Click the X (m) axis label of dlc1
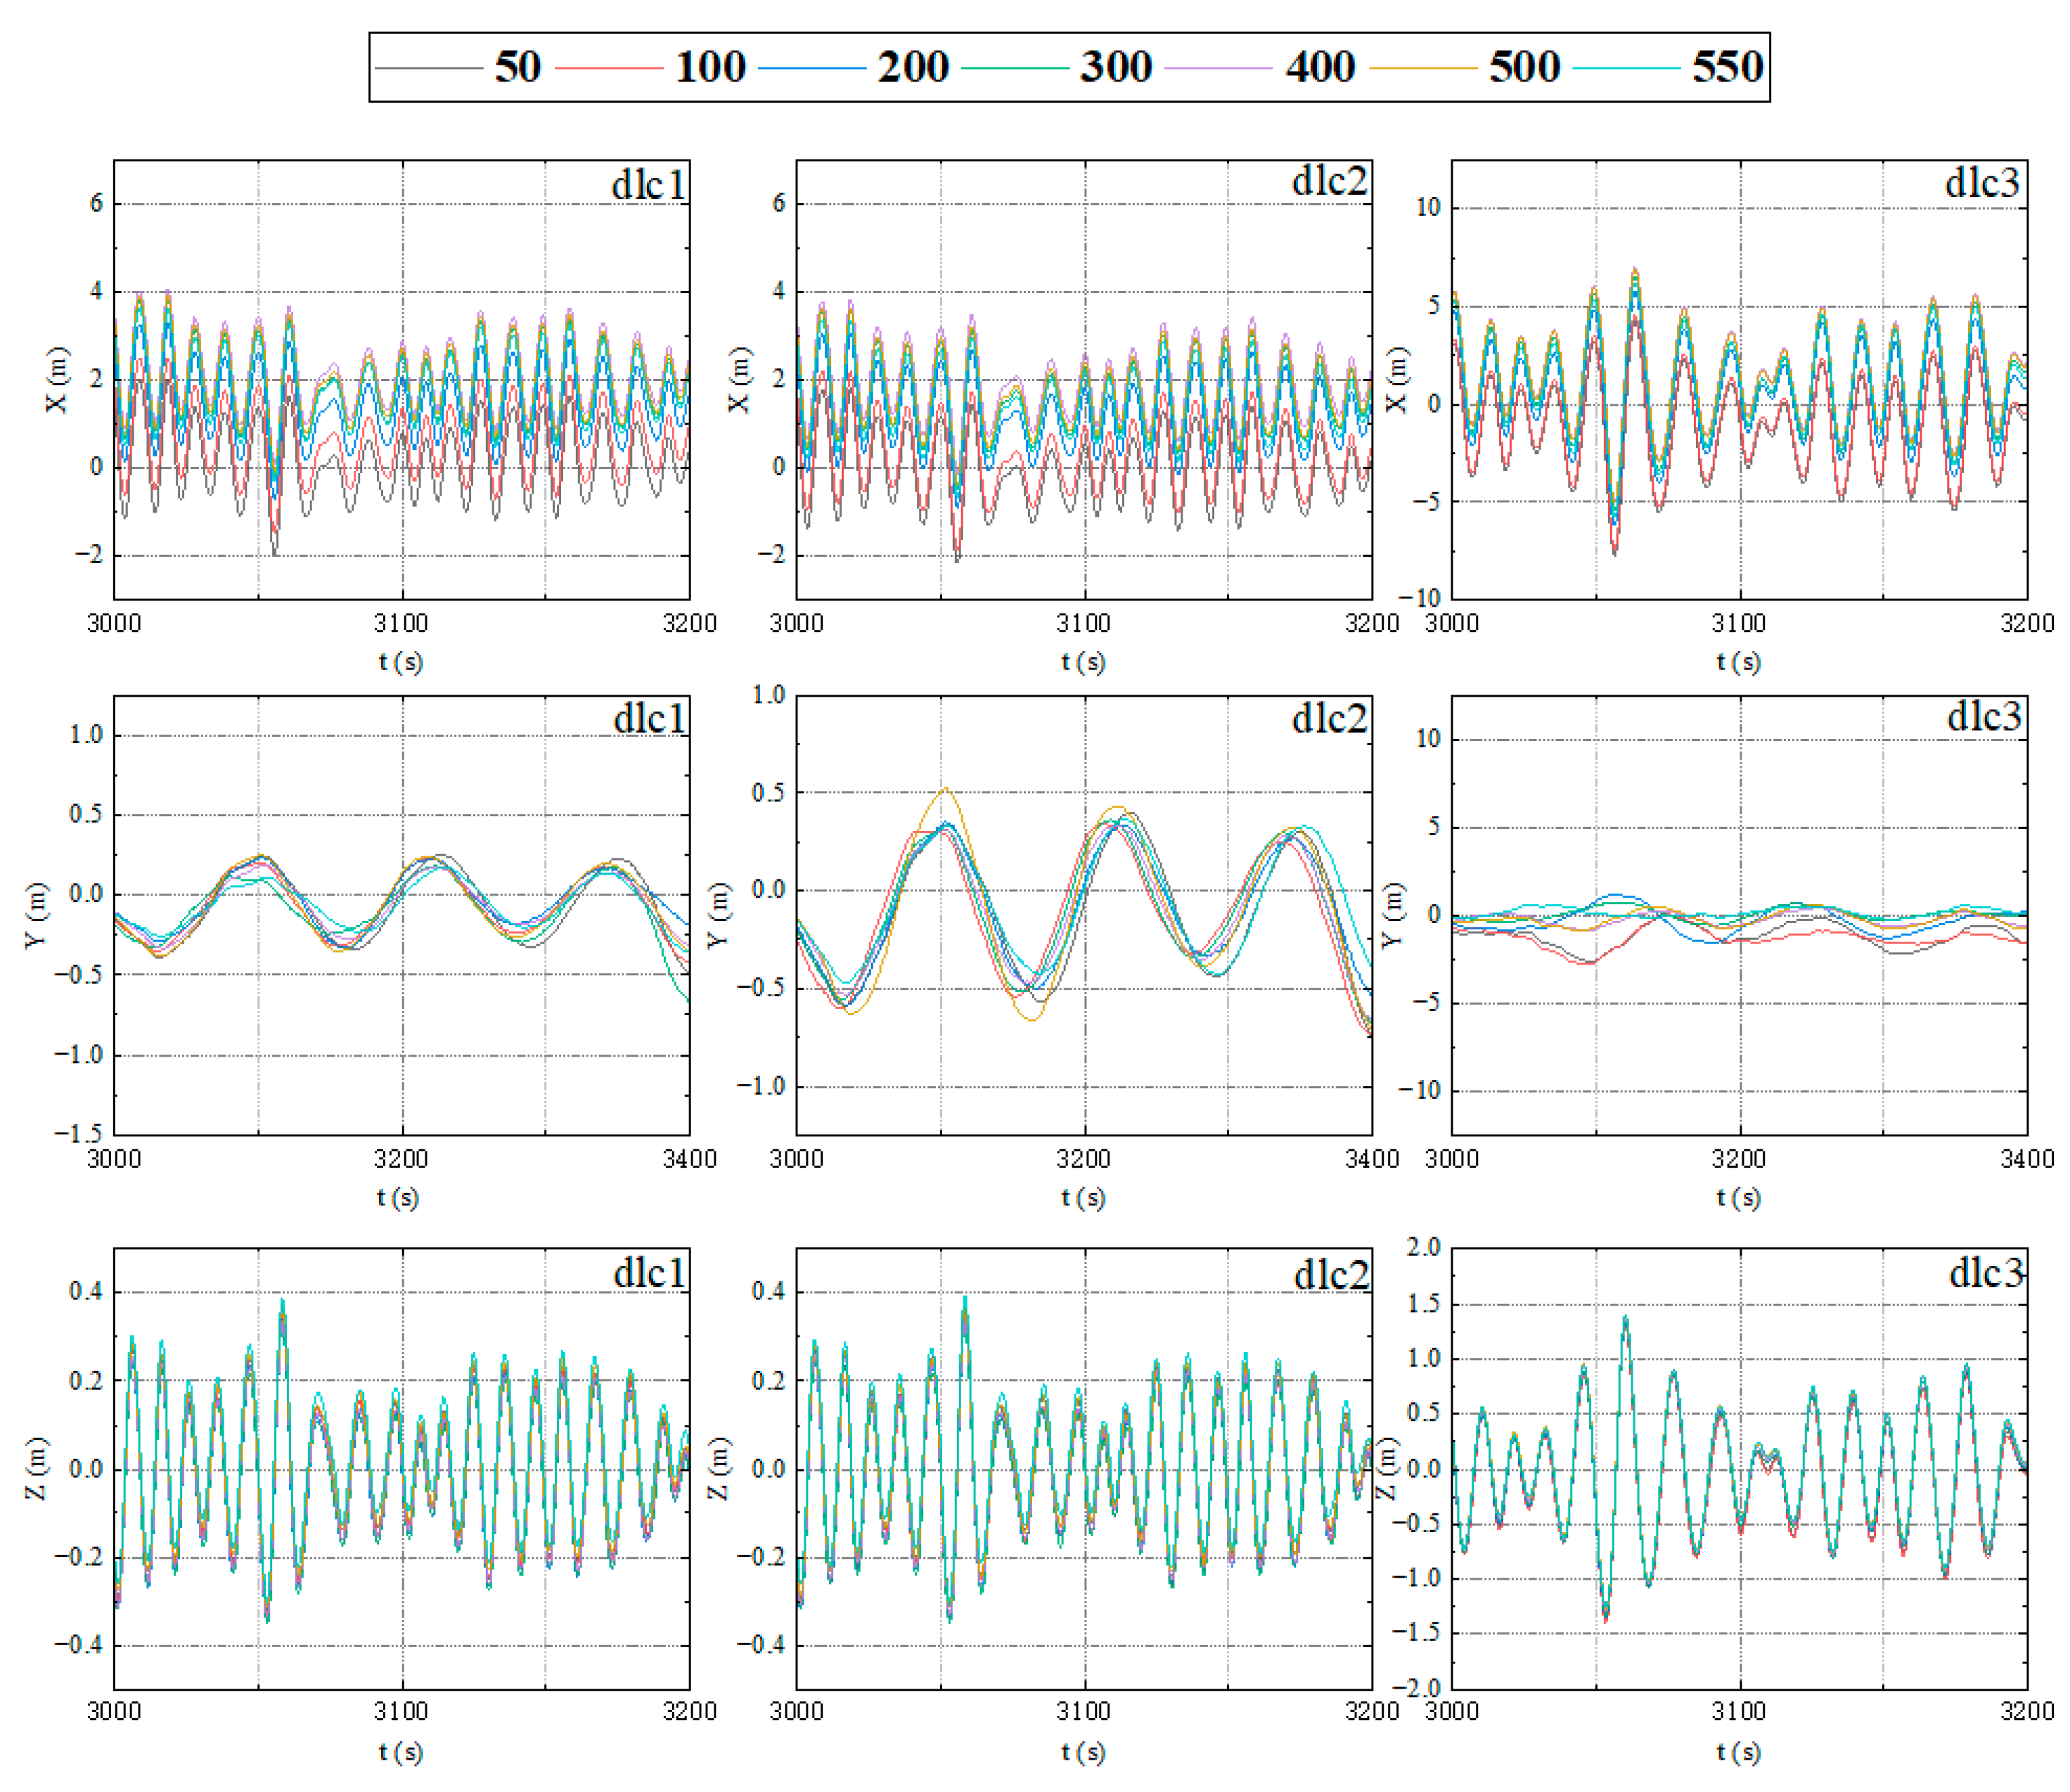 tap(58, 380)
